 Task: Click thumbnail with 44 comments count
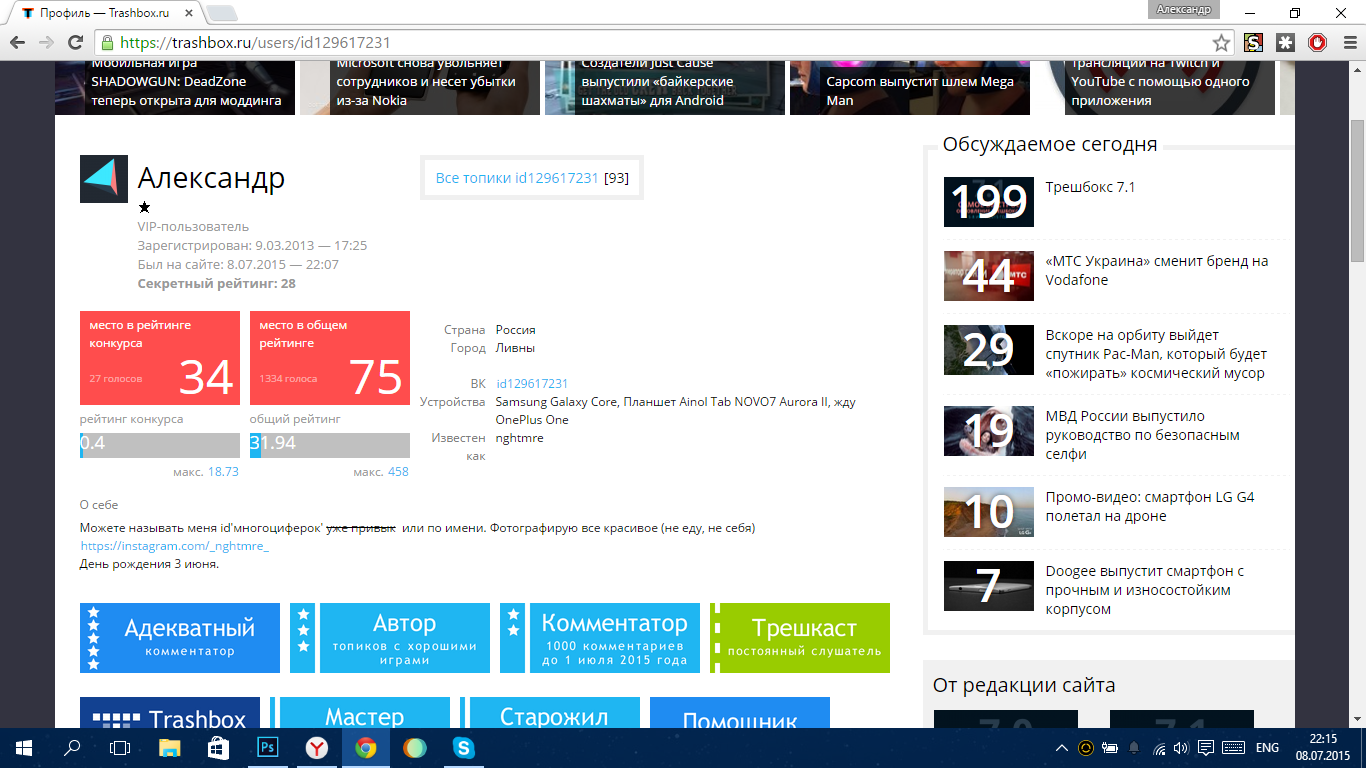[989, 276]
